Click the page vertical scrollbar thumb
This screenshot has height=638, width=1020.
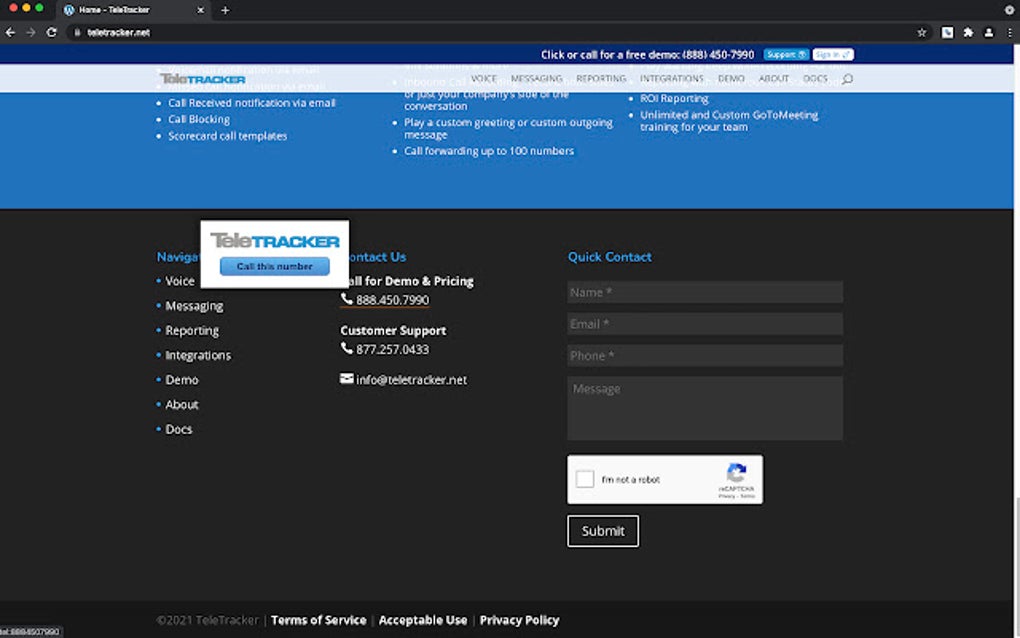tap(1017, 565)
